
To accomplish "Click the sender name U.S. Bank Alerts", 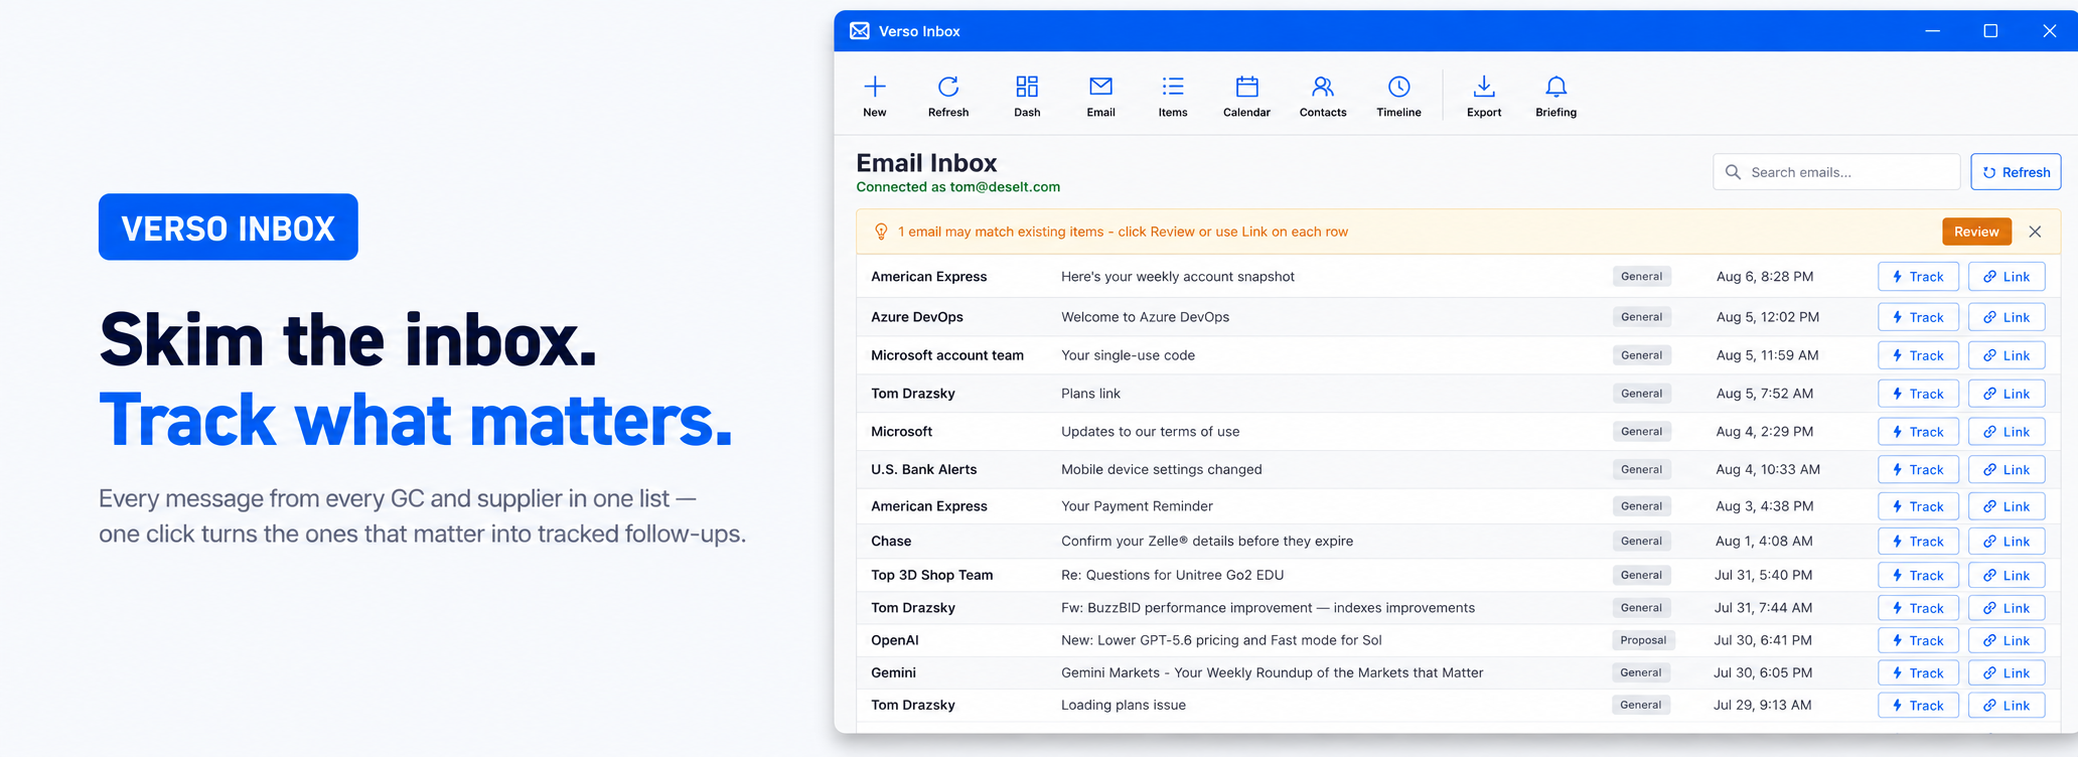I will tap(924, 469).
